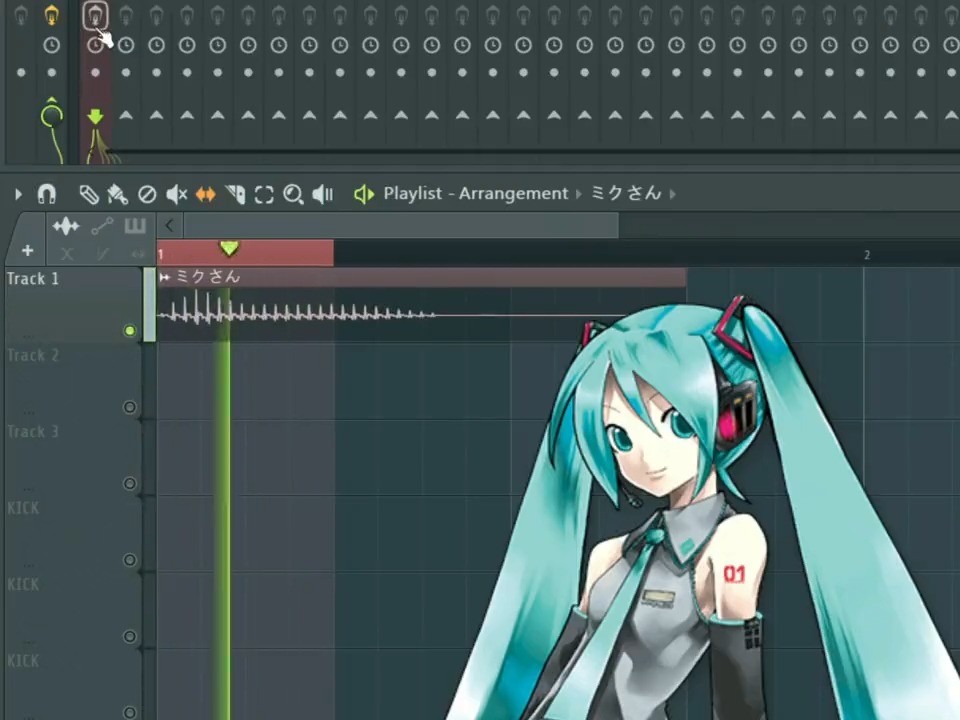Toggle the yellow-lit master mixer track icon

coord(51,15)
